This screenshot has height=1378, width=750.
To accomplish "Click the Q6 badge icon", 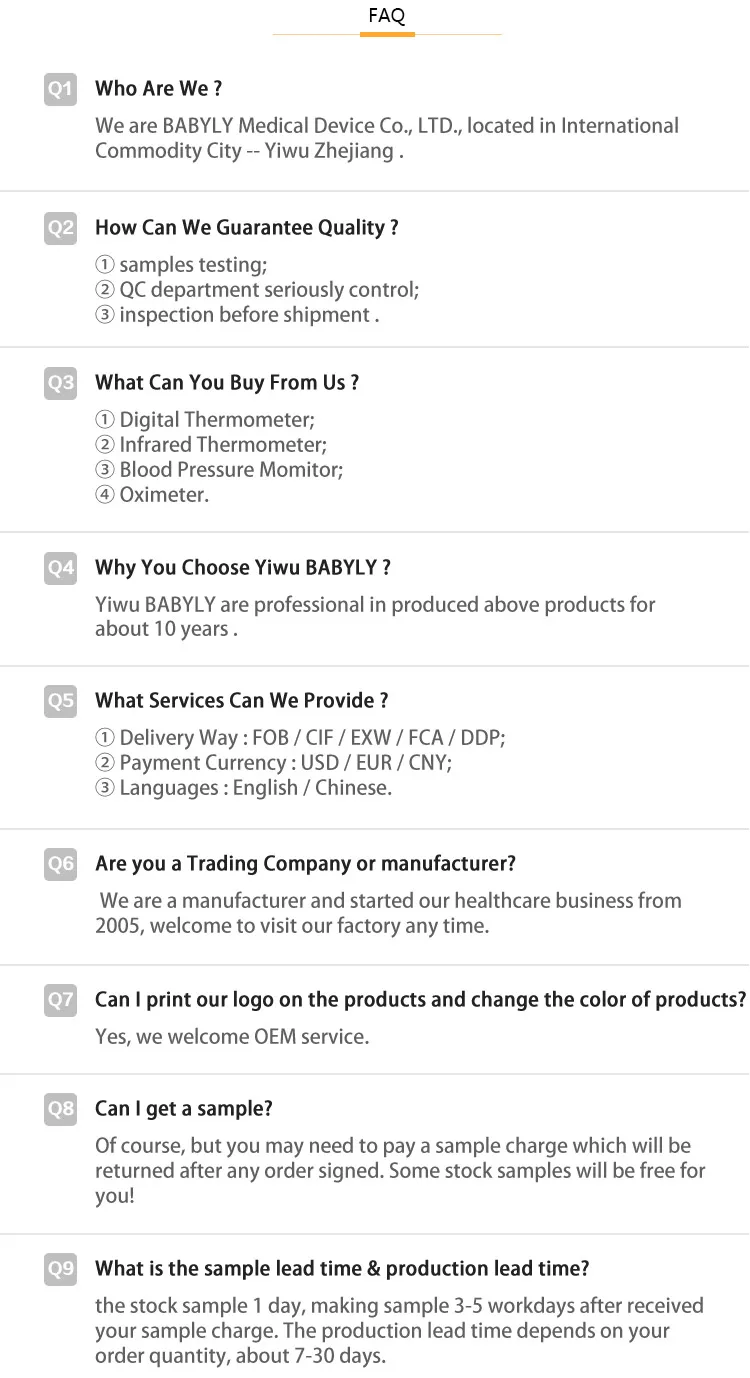I will coord(60,865).
